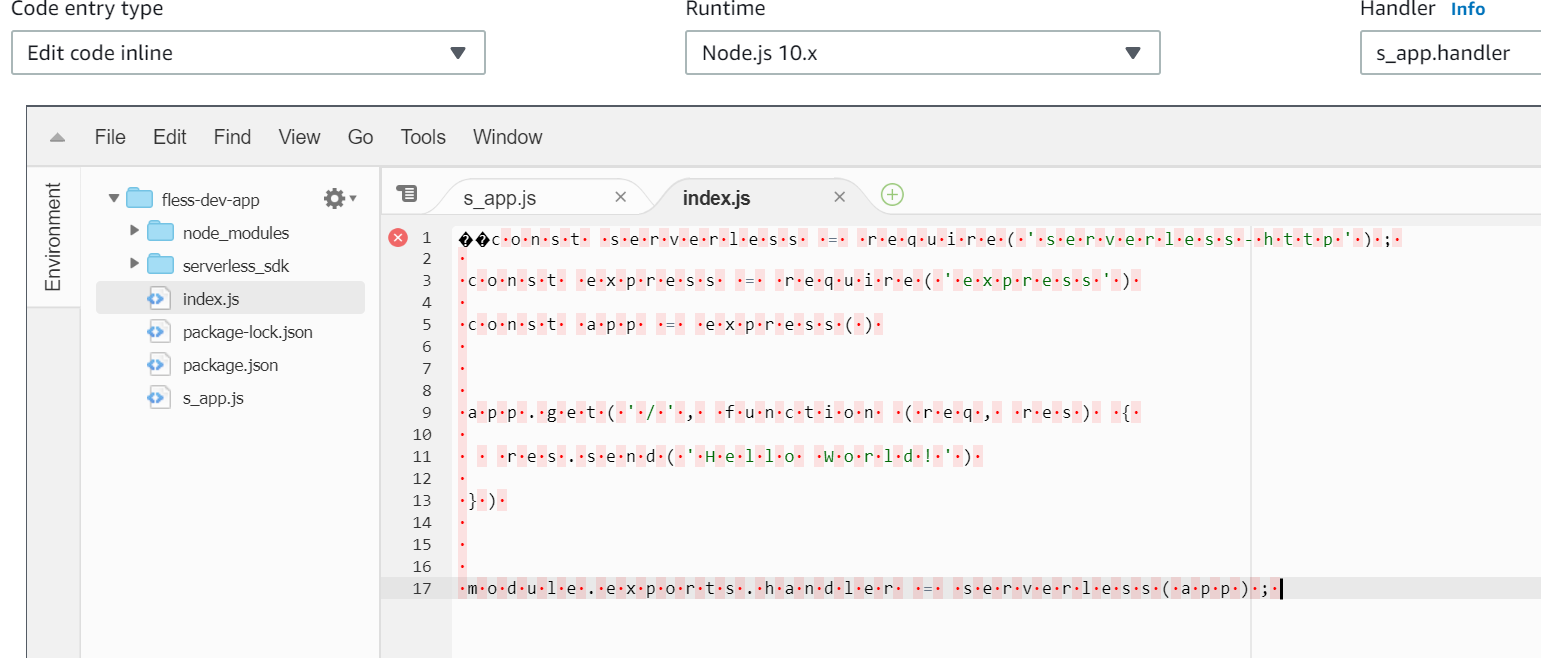
Task: Select index.js in the file tree
Action: (230, 298)
